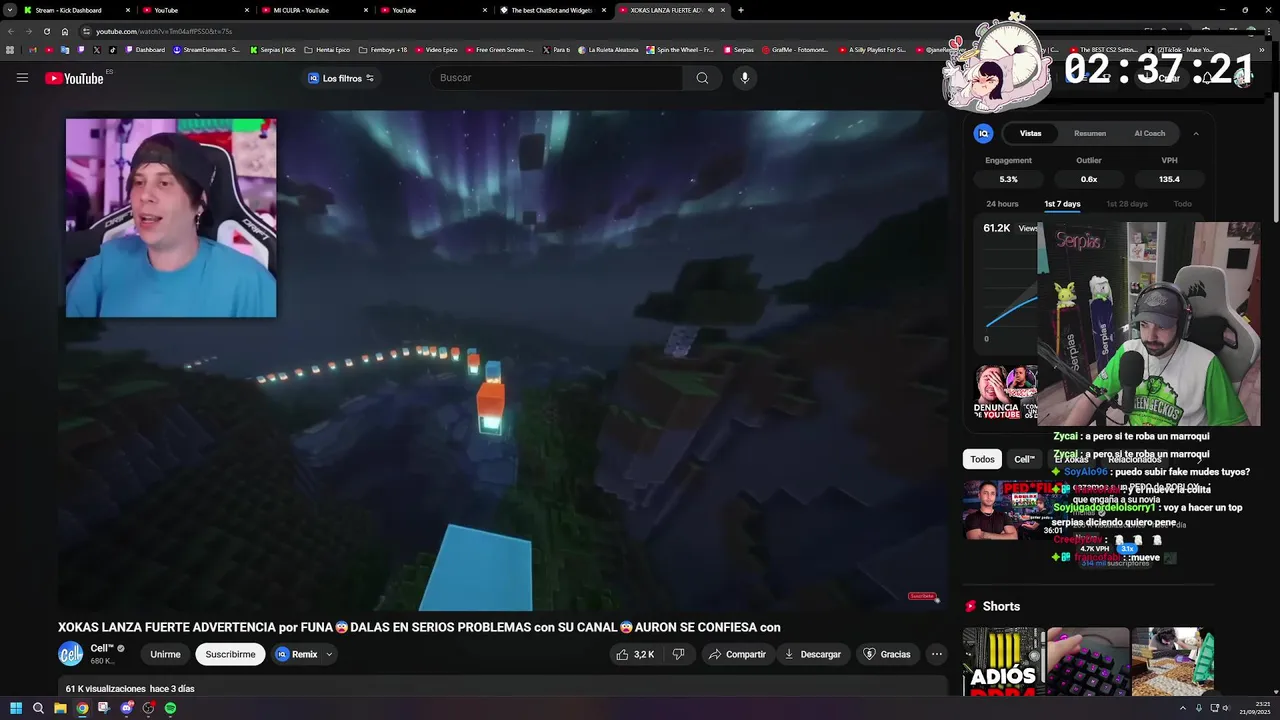Go to YouTube home via logo

(75, 78)
